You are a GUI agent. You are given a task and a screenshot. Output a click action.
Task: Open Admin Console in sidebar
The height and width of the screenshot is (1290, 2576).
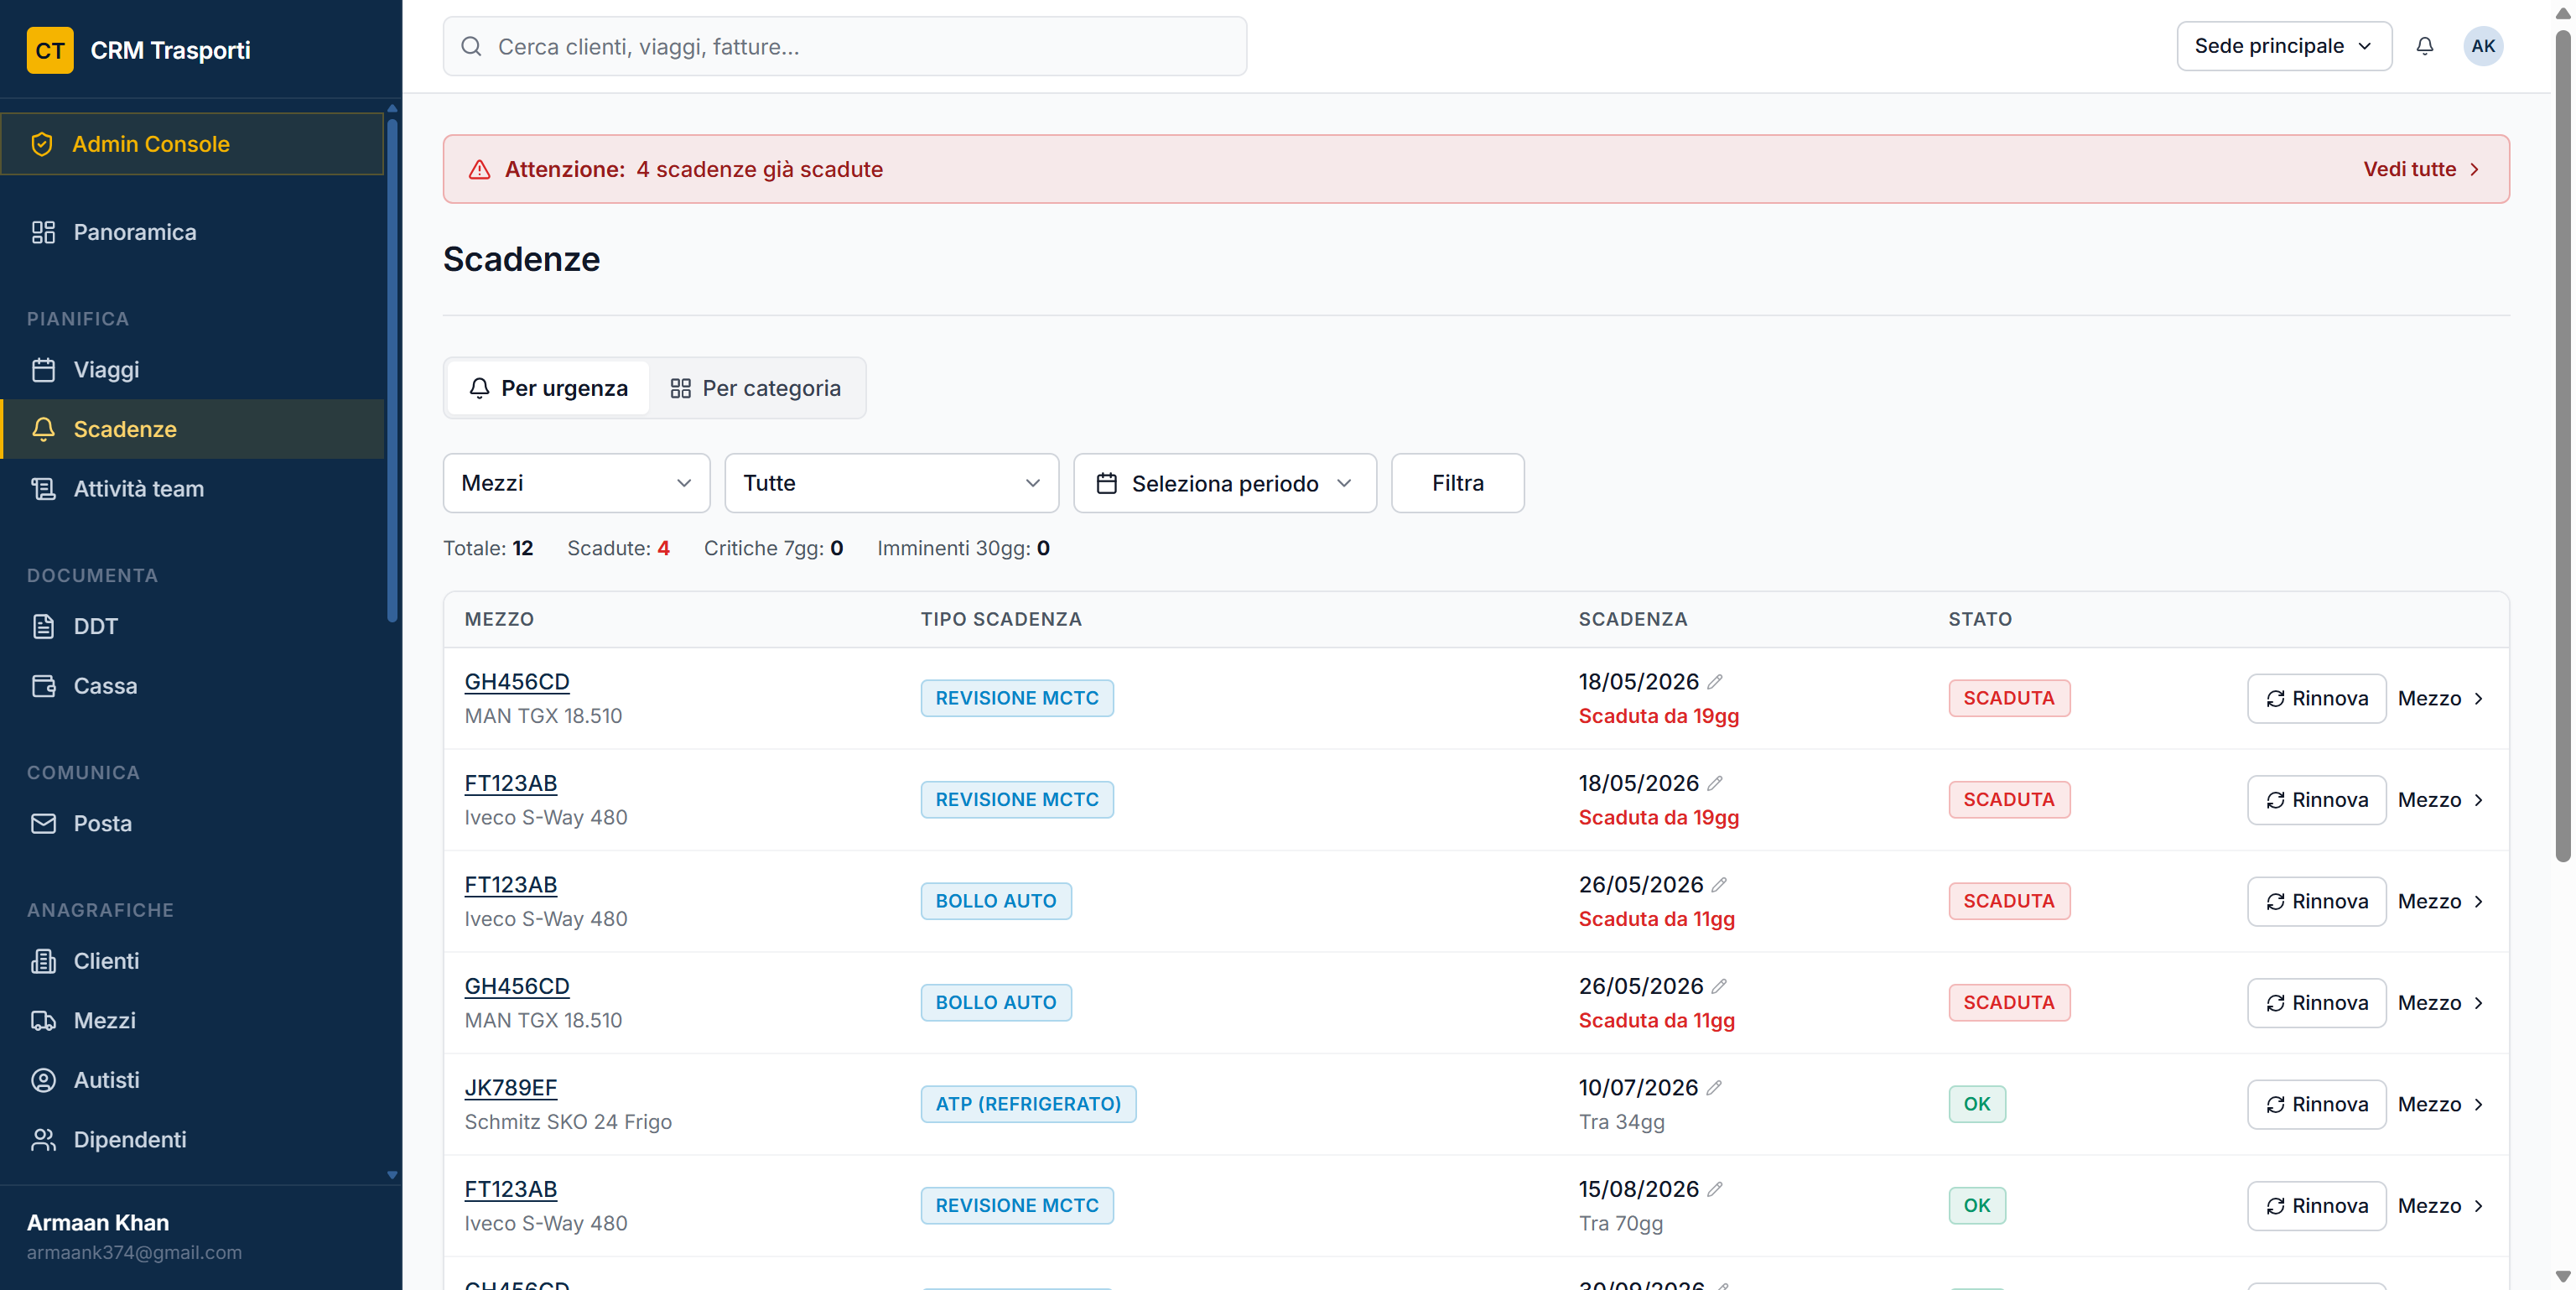click(x=192, y=144)
